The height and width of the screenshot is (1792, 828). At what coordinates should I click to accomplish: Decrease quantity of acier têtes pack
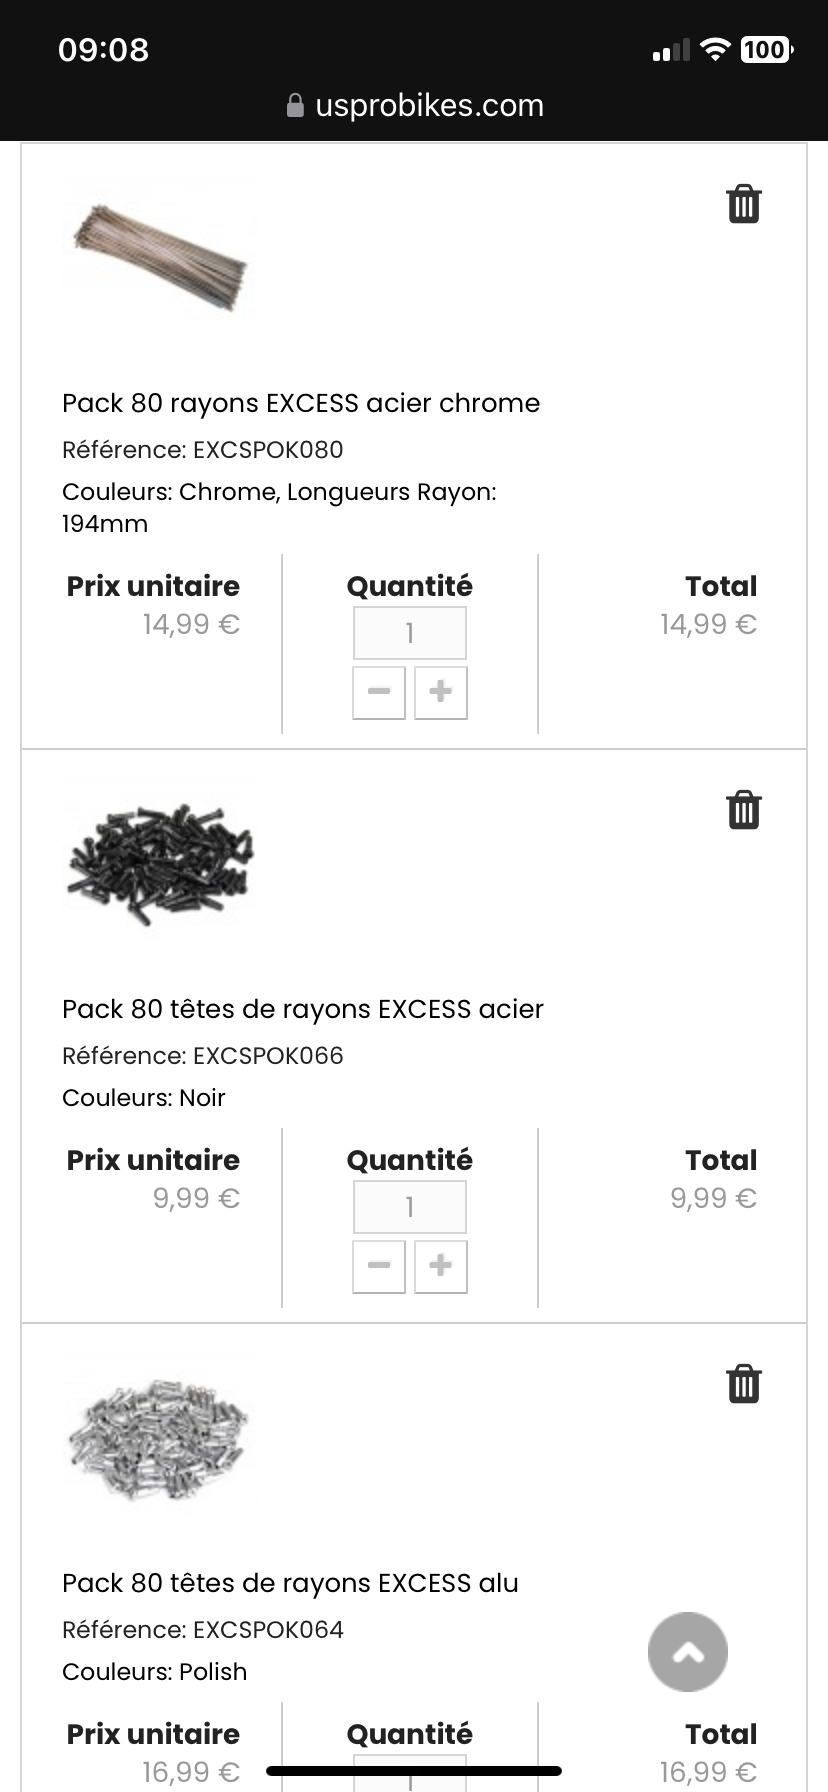(x=379, y=1266)
